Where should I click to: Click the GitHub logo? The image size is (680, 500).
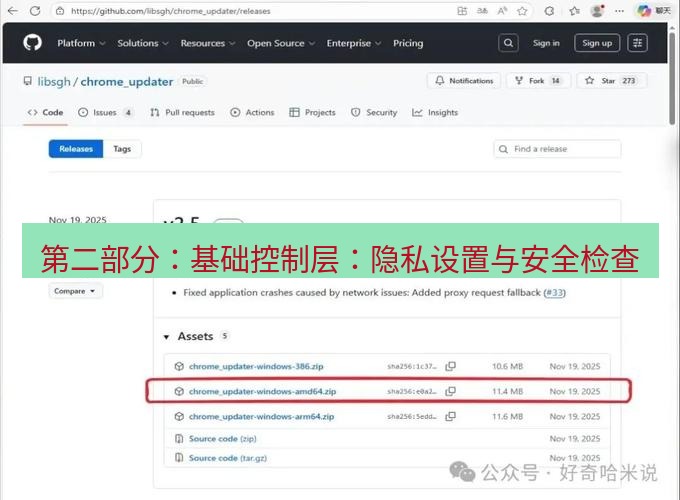[x=32, y=43]
